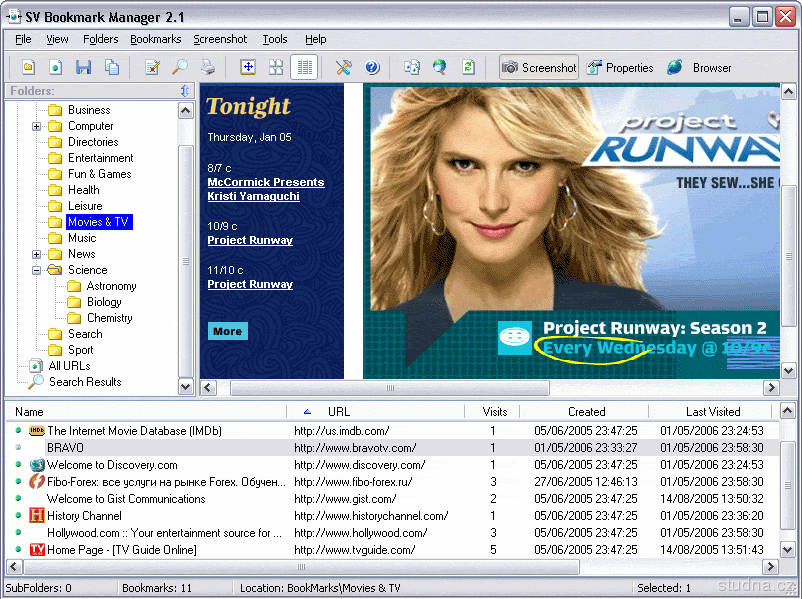Click the preview pane horizontal scrollbar

tap(390, 388)
